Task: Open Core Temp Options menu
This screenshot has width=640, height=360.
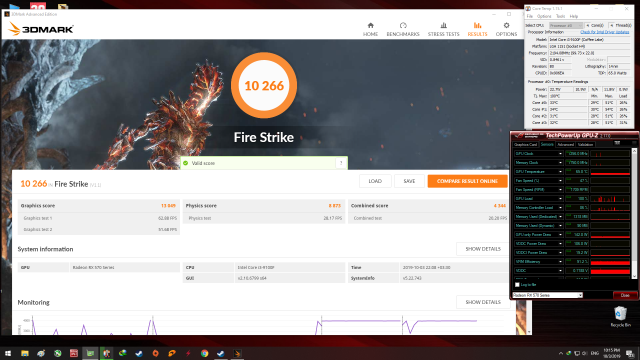Action: tap(544, 16)
